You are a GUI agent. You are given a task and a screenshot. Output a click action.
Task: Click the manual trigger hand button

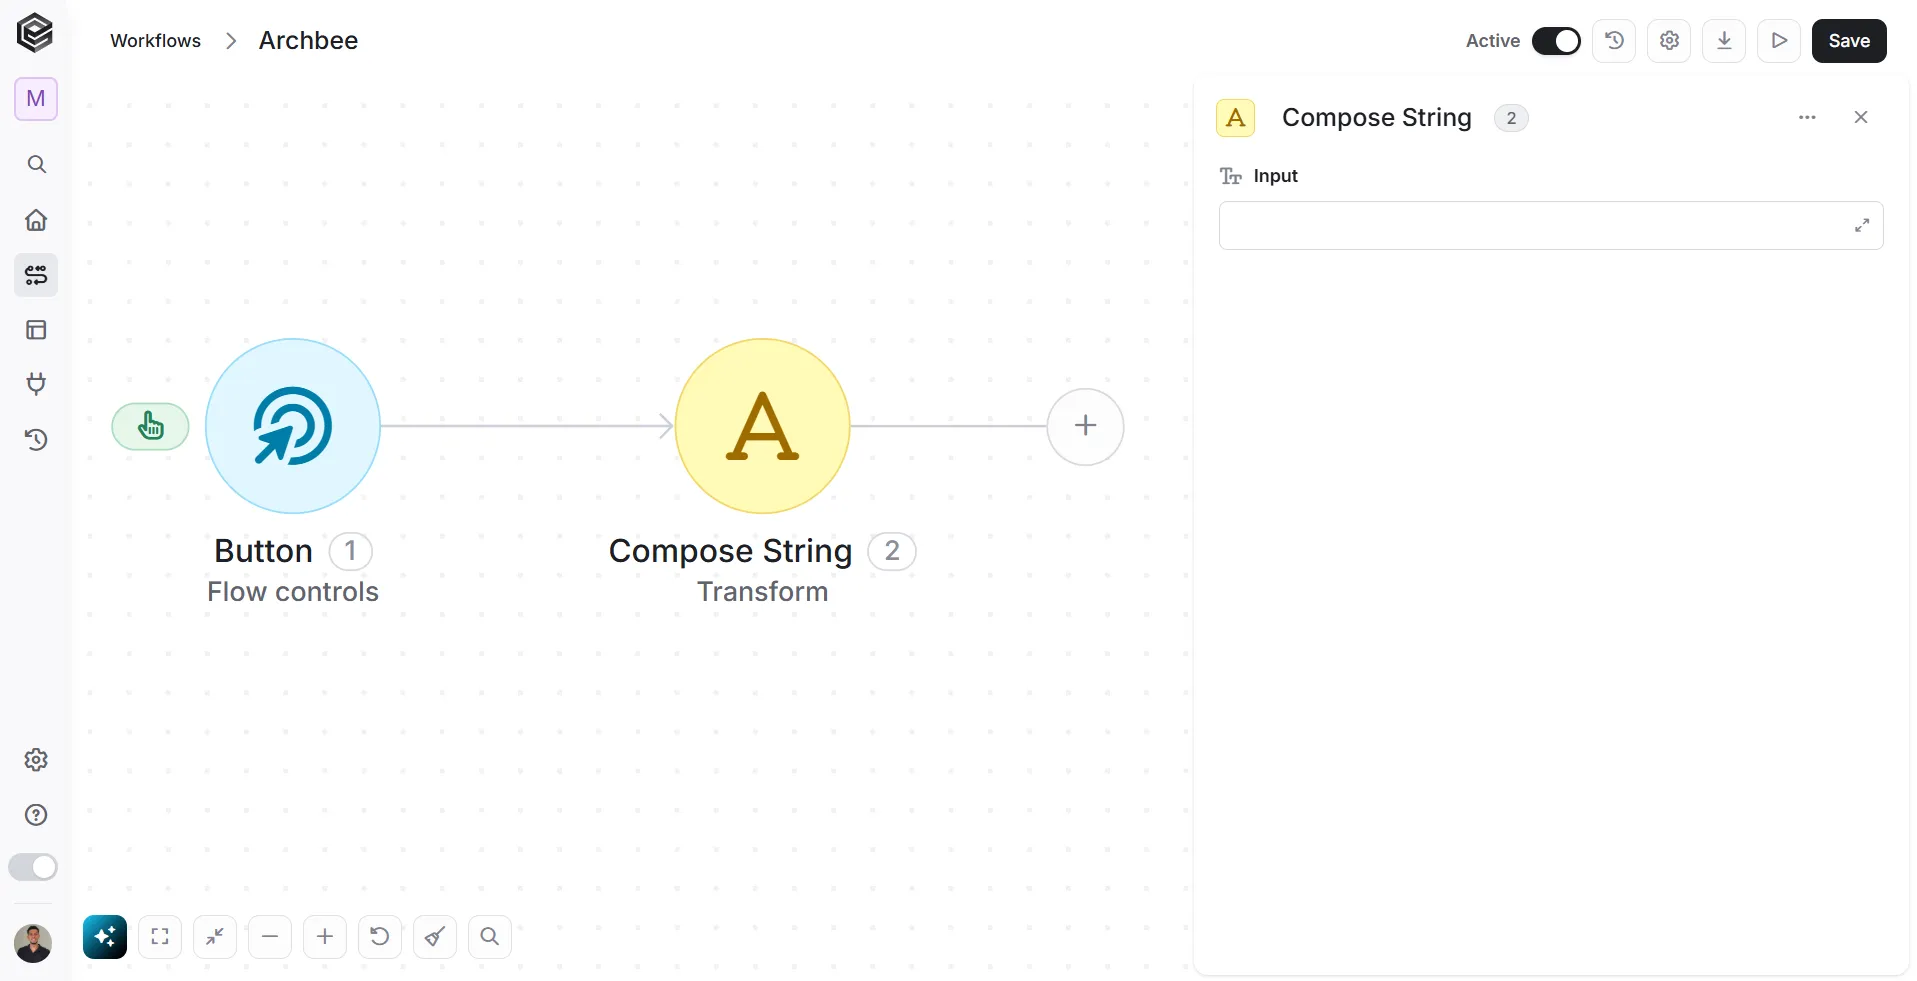click(x=150, y=427)
